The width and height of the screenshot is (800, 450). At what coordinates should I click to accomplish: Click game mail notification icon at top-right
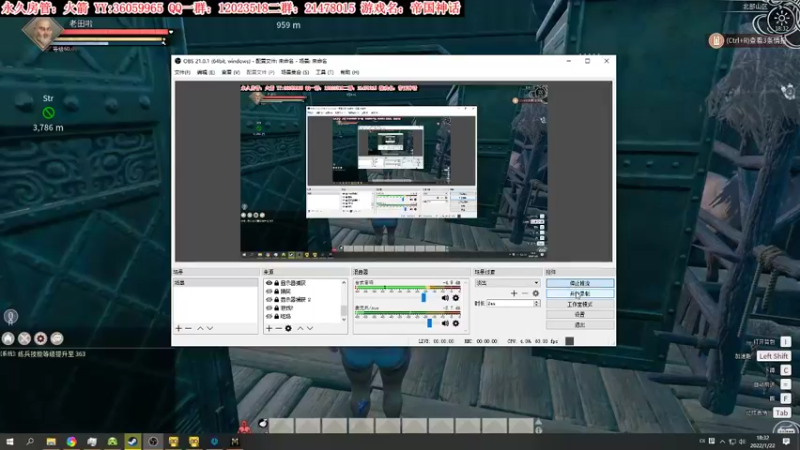tap(716, 40)
